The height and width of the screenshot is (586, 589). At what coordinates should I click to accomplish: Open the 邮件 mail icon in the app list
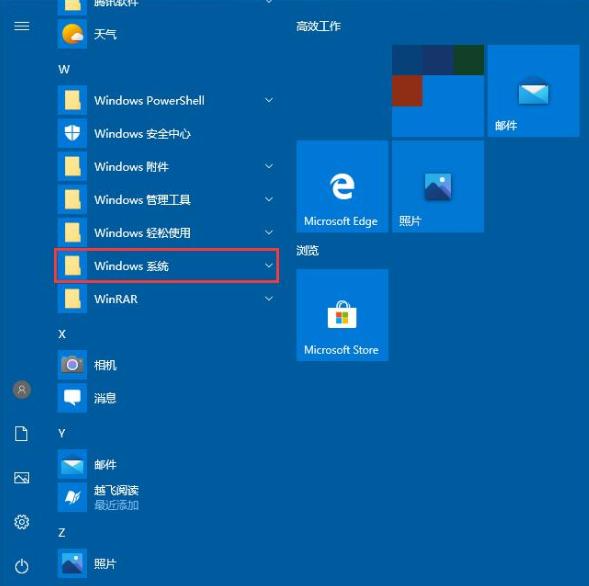72,464
